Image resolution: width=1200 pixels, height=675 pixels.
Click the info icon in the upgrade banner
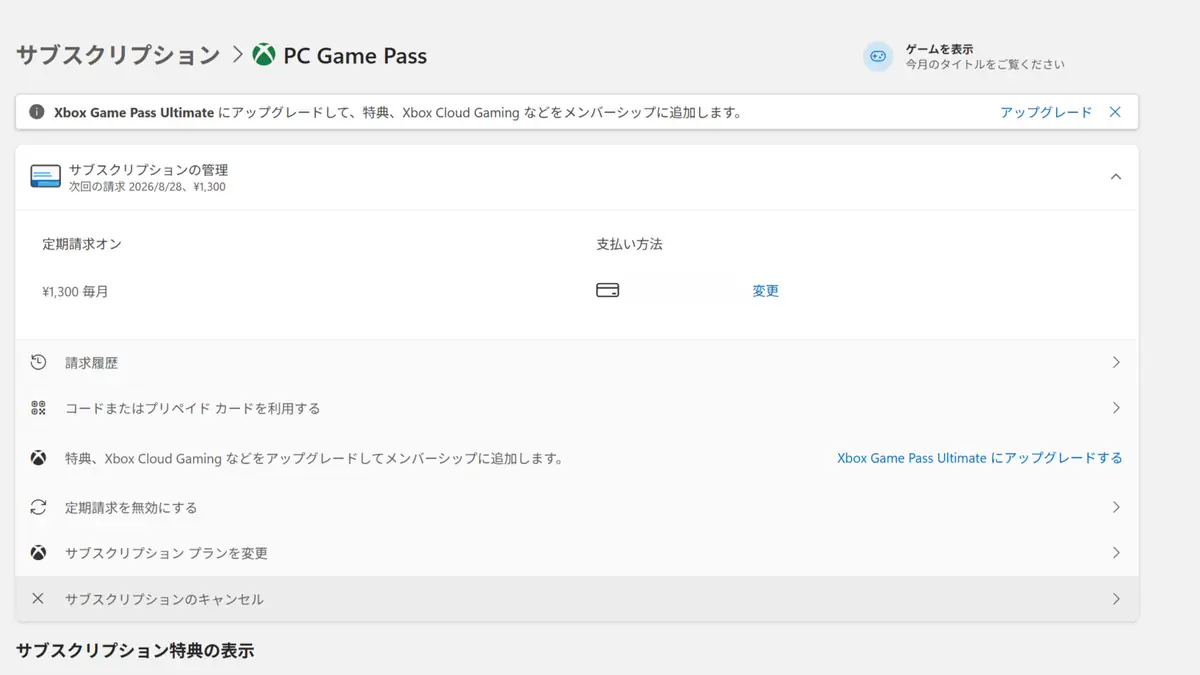pyautogui.click(x=37, y=112)
